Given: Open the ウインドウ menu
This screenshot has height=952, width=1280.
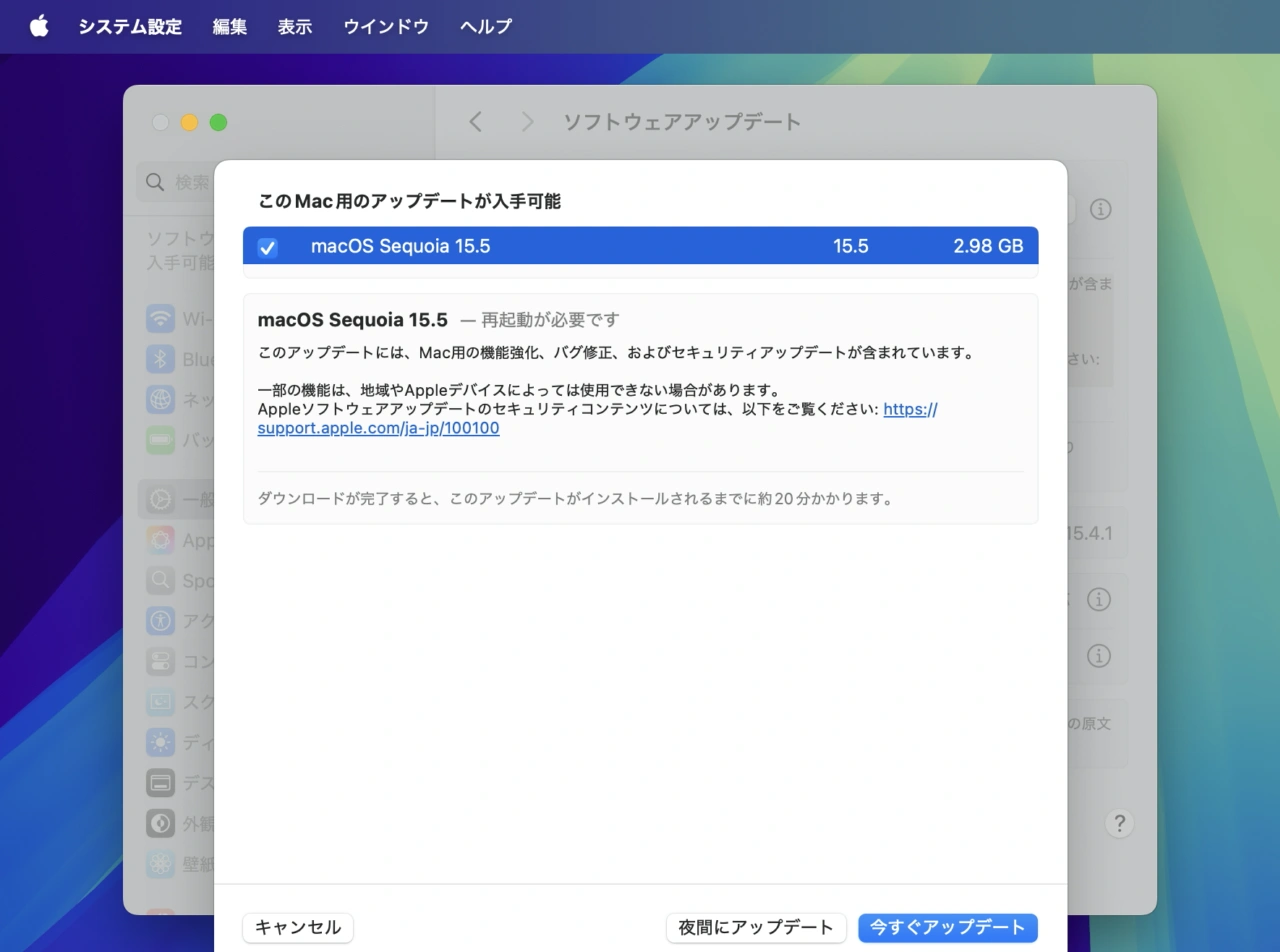Looking at the screenshot, I should (386, 27).
